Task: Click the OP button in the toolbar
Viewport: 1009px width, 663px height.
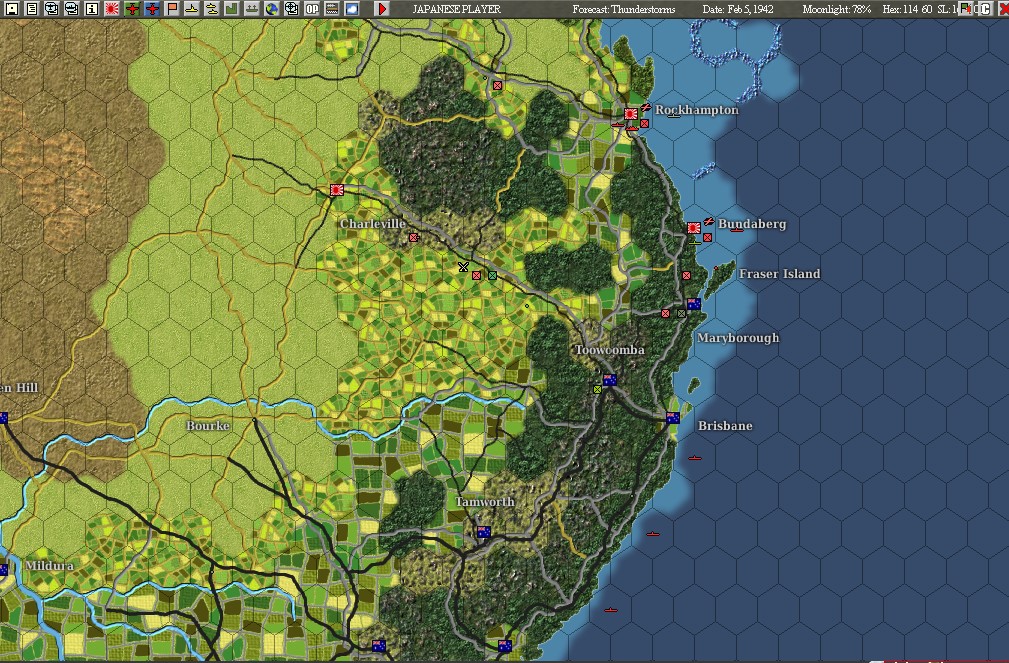Action: coord(312,8)
